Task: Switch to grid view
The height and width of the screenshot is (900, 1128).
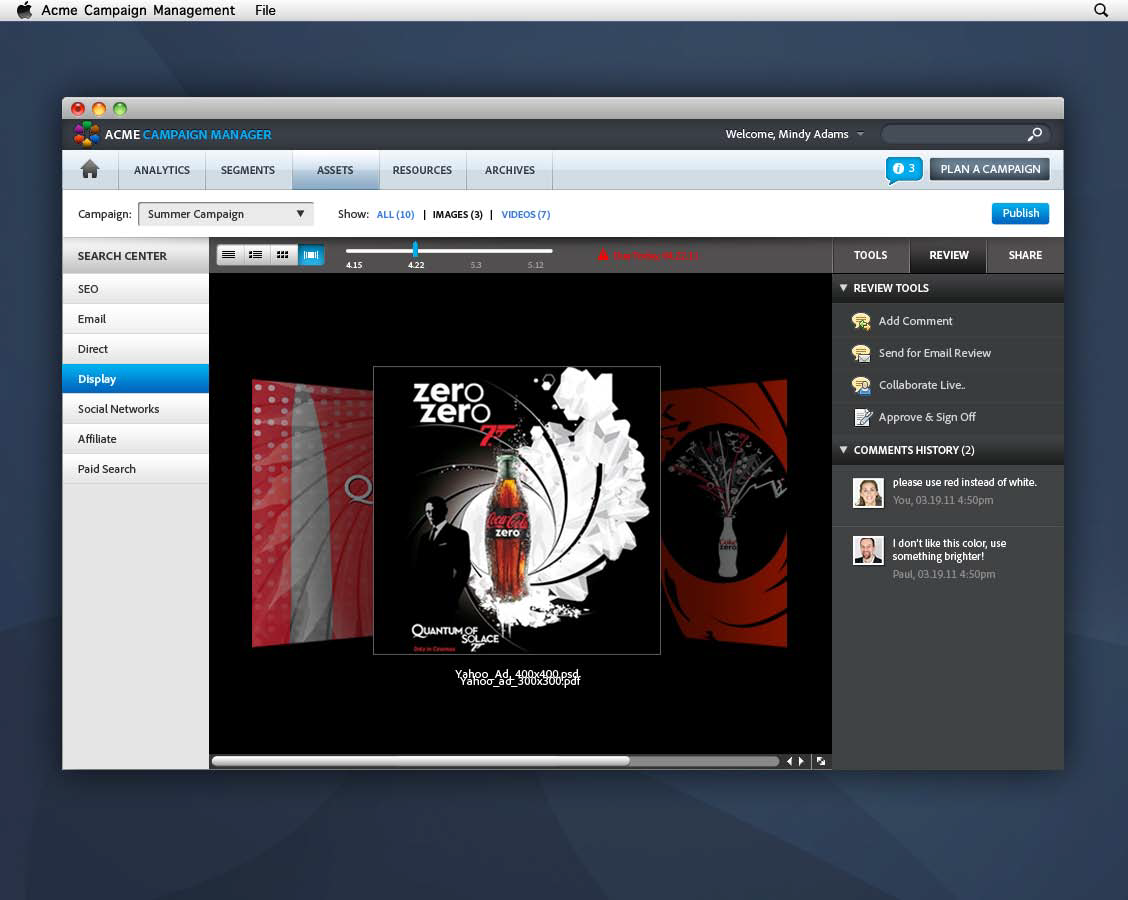Action: point(283,255)
